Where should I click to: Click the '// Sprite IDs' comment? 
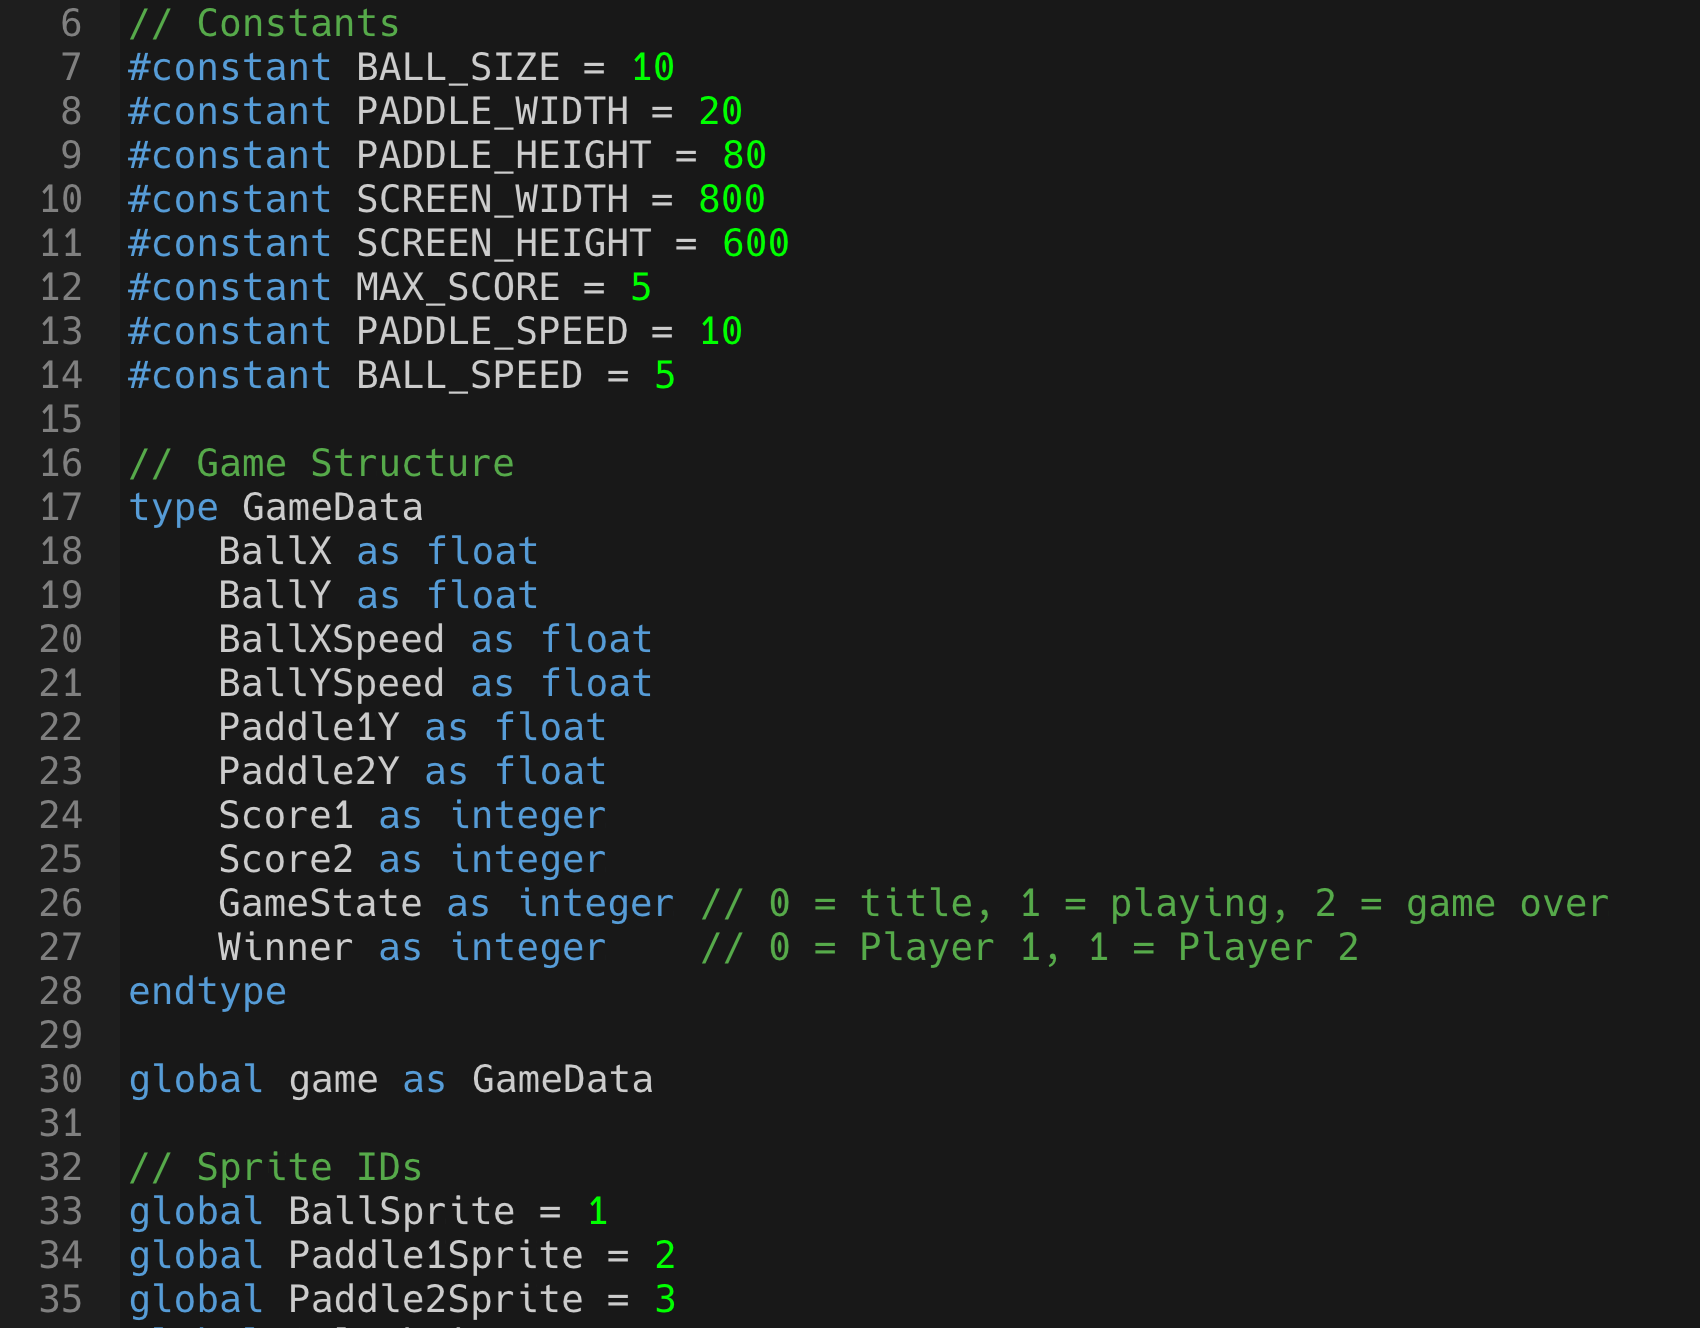click(276, 1167)
